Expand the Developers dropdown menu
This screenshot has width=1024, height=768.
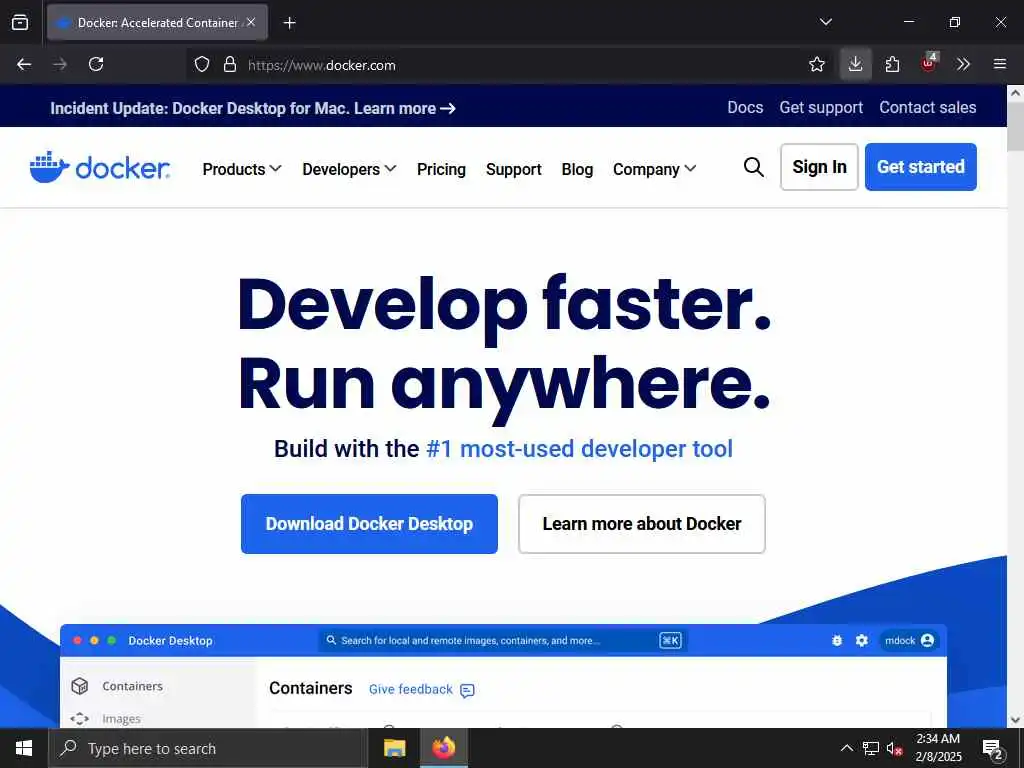pyautogui.click(x=349, y=169)
